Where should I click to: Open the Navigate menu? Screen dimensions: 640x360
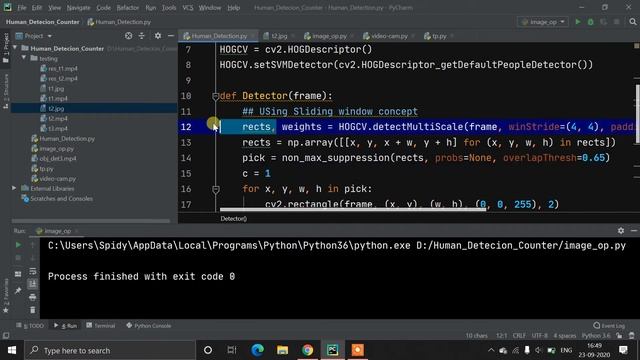pyautogui.click(x=78, y=8)
